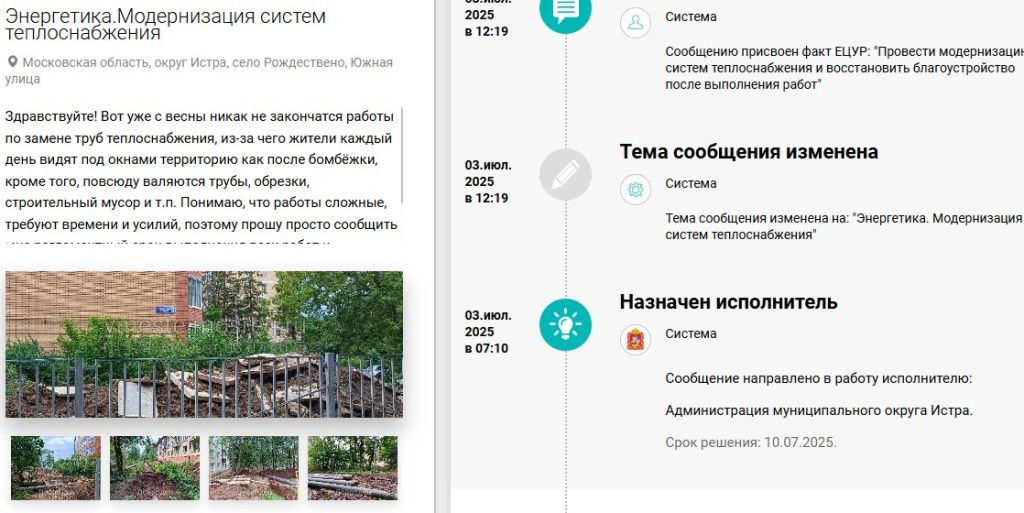This screenshot has width=1024, height=513.
Task: Click the user silhouette avatar icon
Action: 635,23
